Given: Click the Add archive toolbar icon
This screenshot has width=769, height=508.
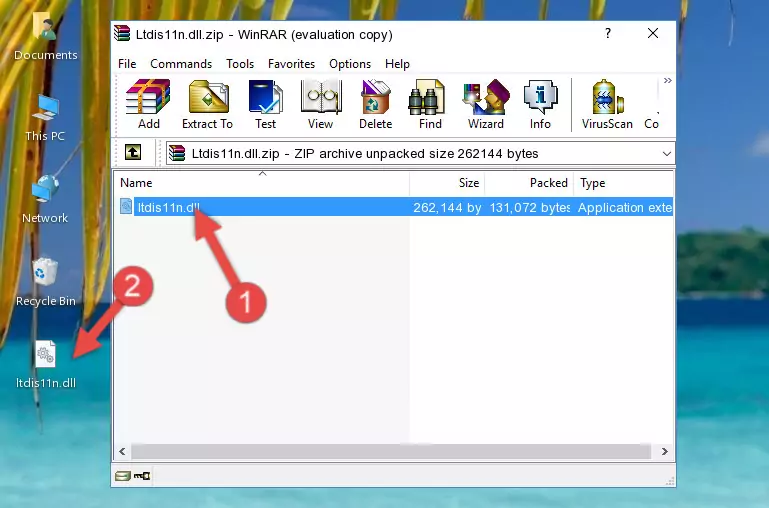Looking at the screenshot, I should [x=148, y=104].
